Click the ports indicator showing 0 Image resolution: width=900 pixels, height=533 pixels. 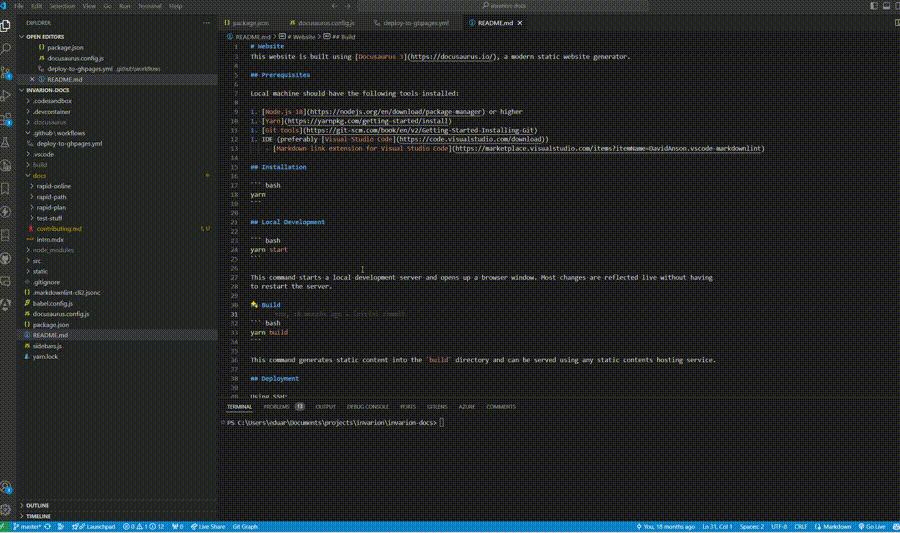point(178,527)
